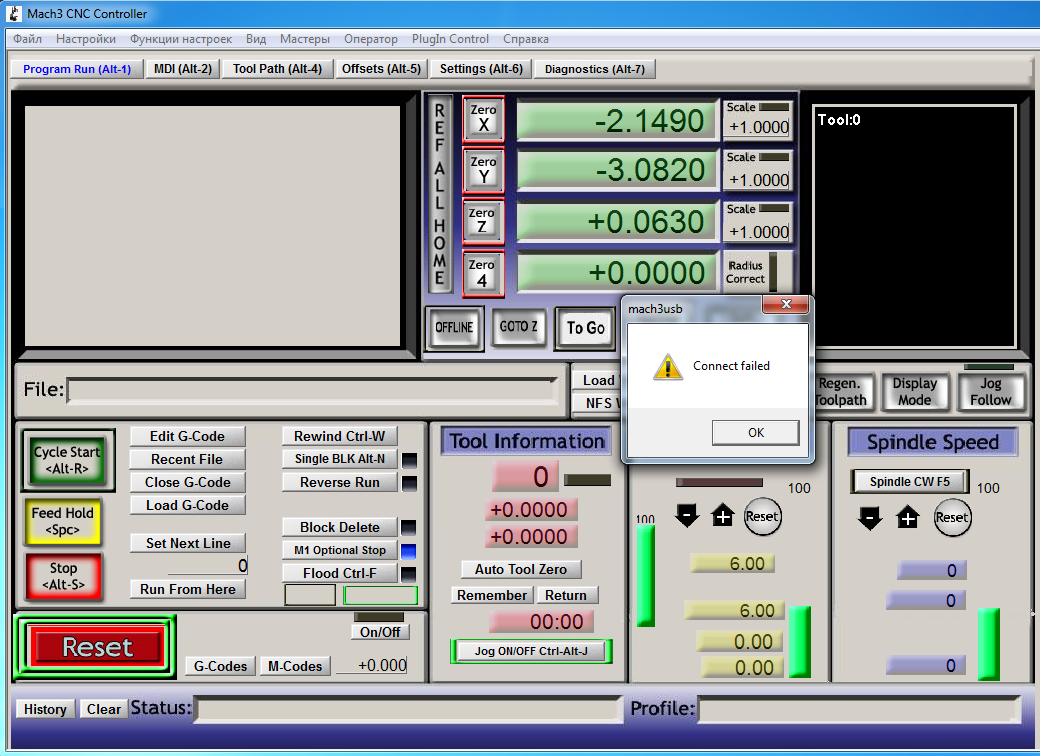Image resolution: width=1040 pixels, height=756 pixels.
Task: Click the big red Reset button
Action: tap(96, 647)
